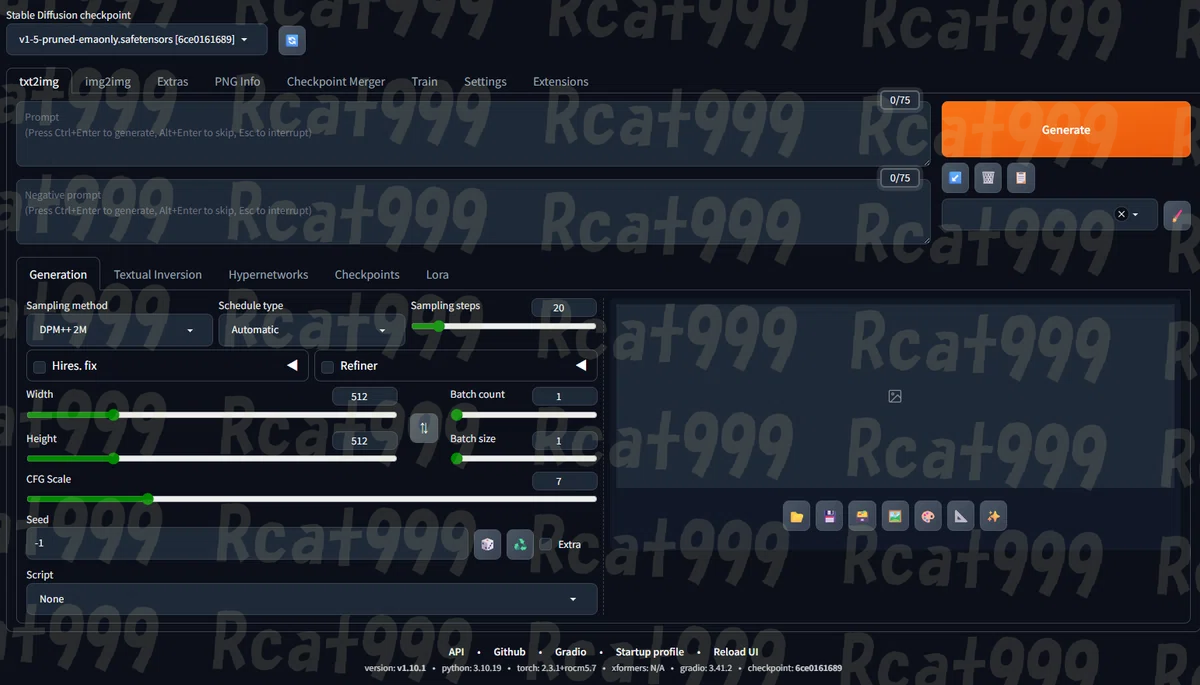Enable the Hires. fix checkbox
The width and height of the screenshot is (1200, 685).
click(x=40, y=366)
